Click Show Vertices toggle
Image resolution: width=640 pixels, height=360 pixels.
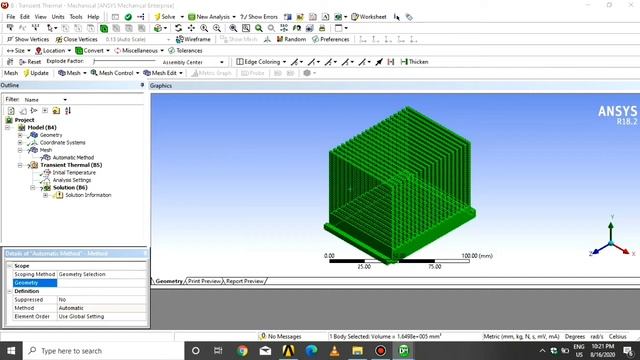tap(28, 39)
